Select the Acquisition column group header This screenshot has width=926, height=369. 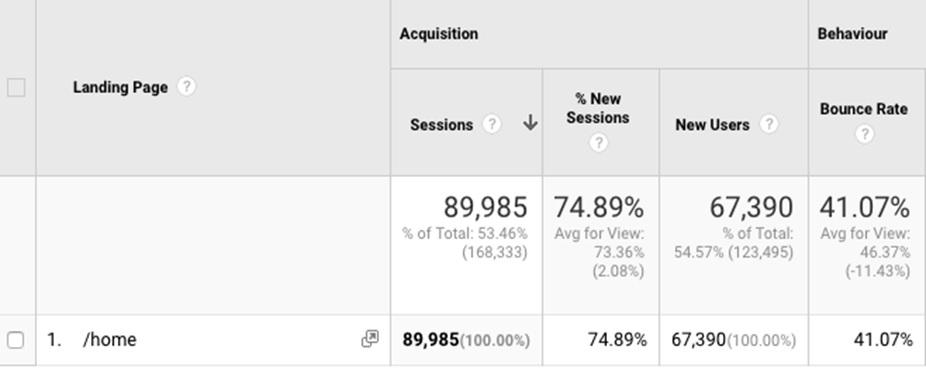tap(439, 34)
